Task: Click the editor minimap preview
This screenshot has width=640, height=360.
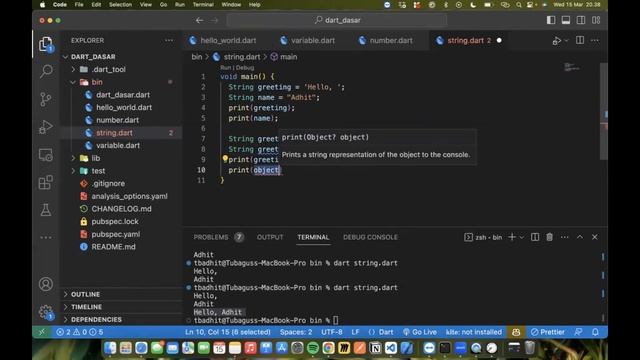Action: pos(572,67)
